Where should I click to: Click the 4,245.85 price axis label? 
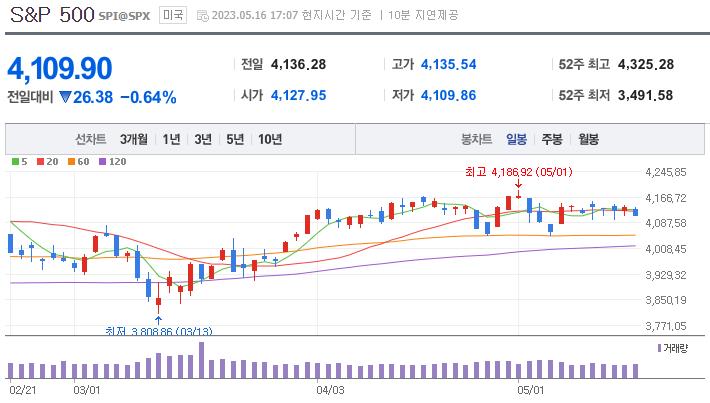(x=666, y=172)
